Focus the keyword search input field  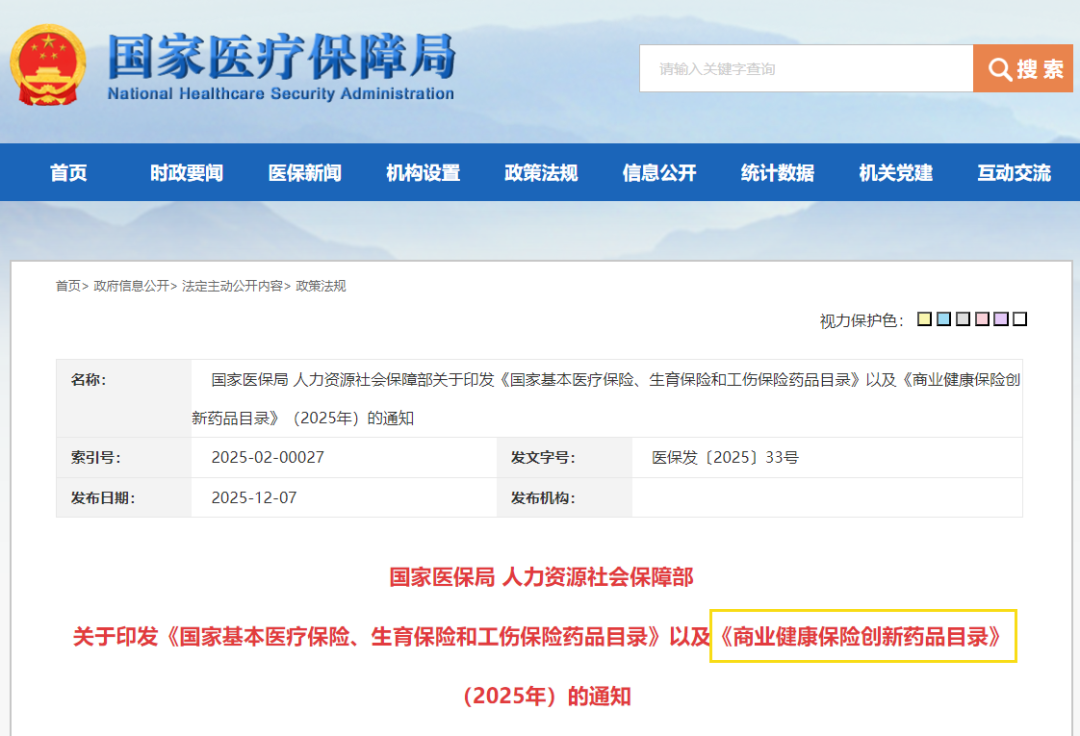(x=805, y=69)
